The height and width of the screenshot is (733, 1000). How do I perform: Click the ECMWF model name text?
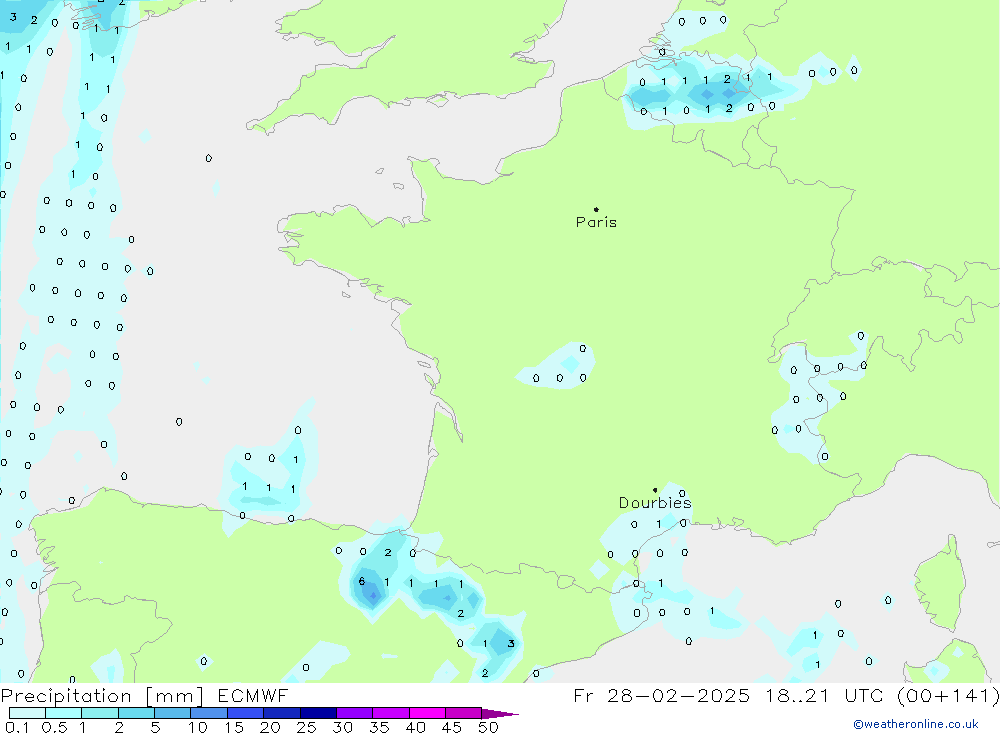(253, 695)
